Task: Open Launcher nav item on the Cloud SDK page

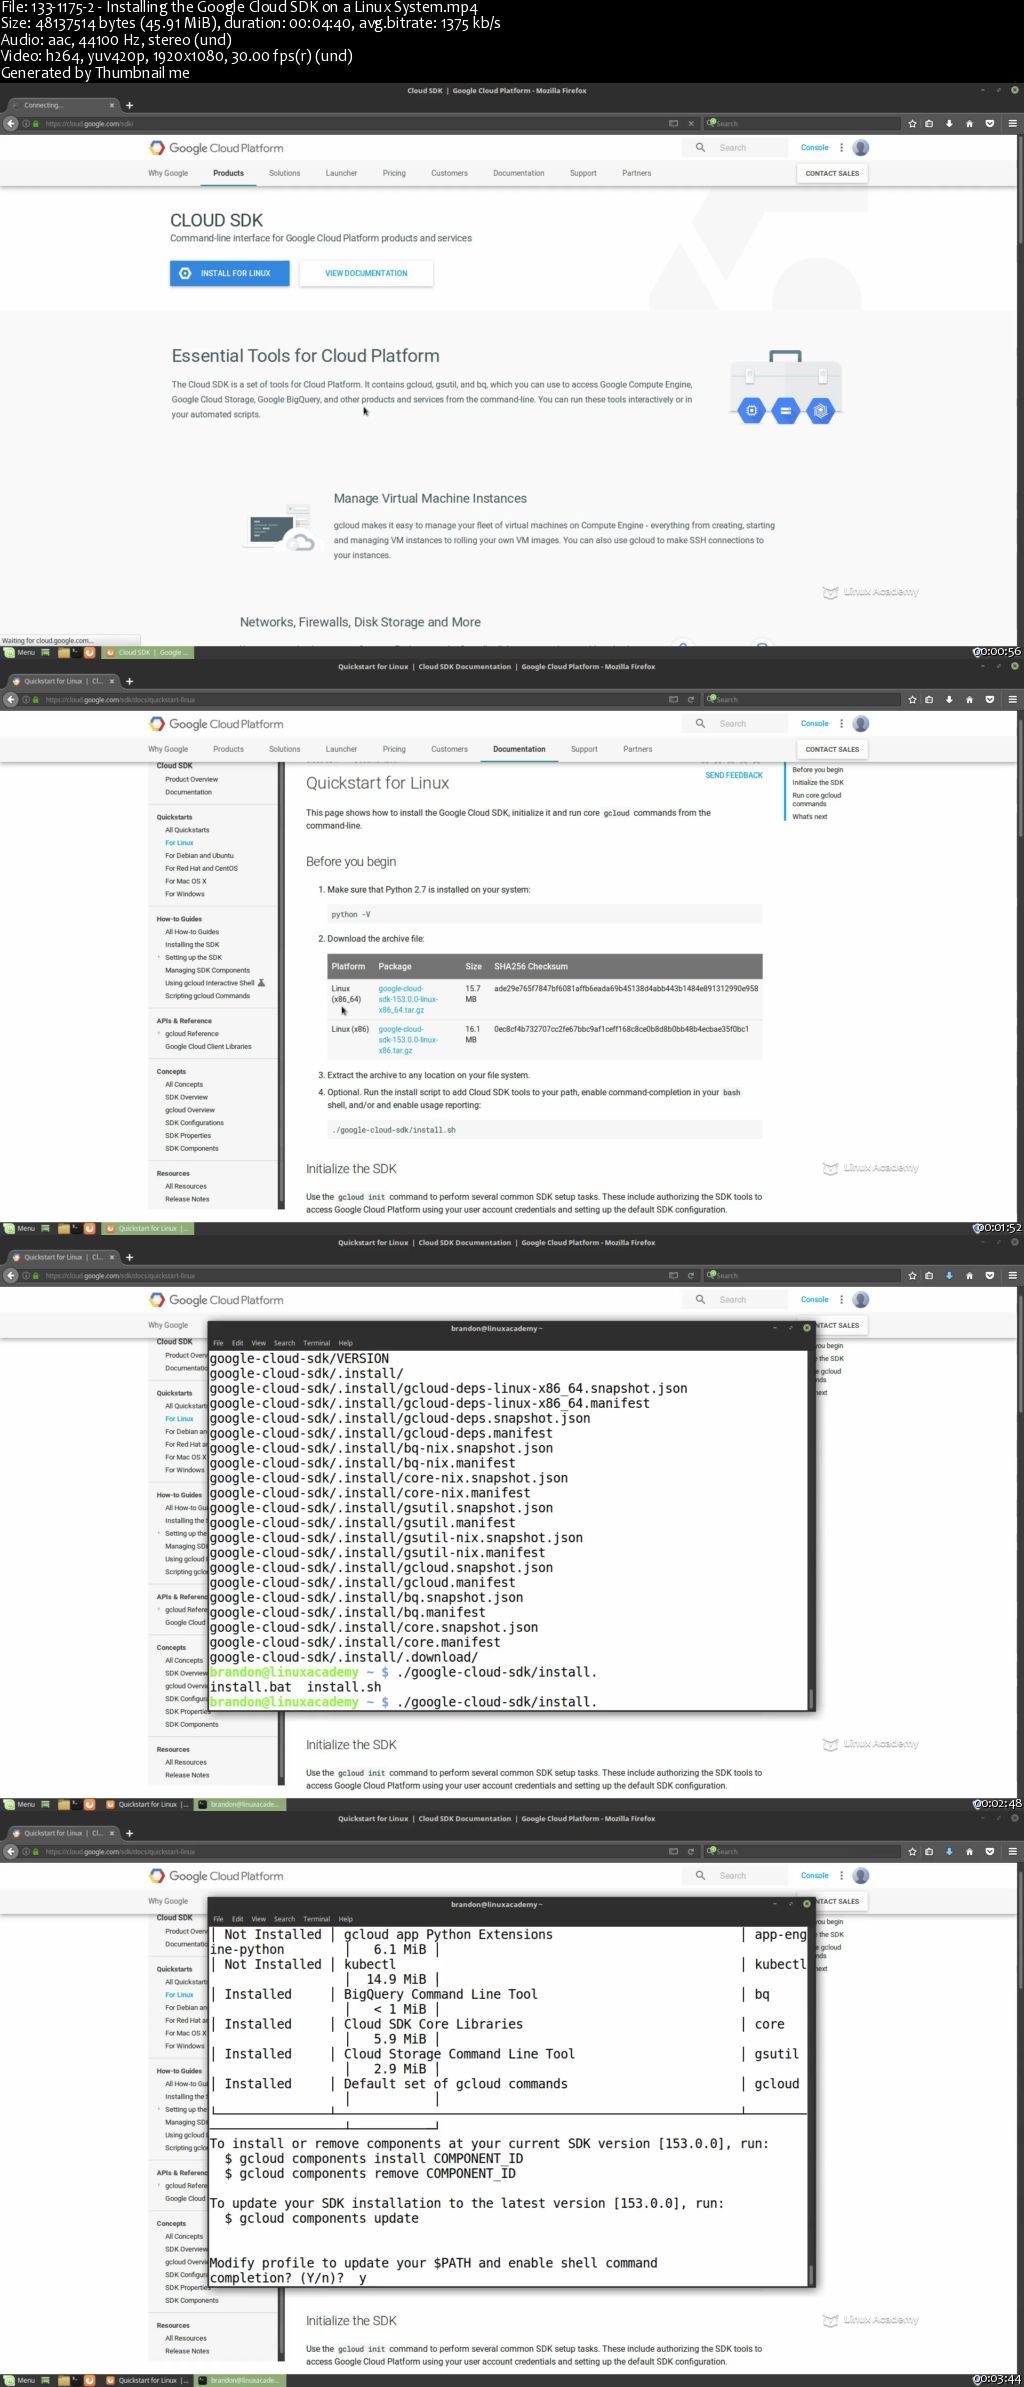Action: (341, 173)
